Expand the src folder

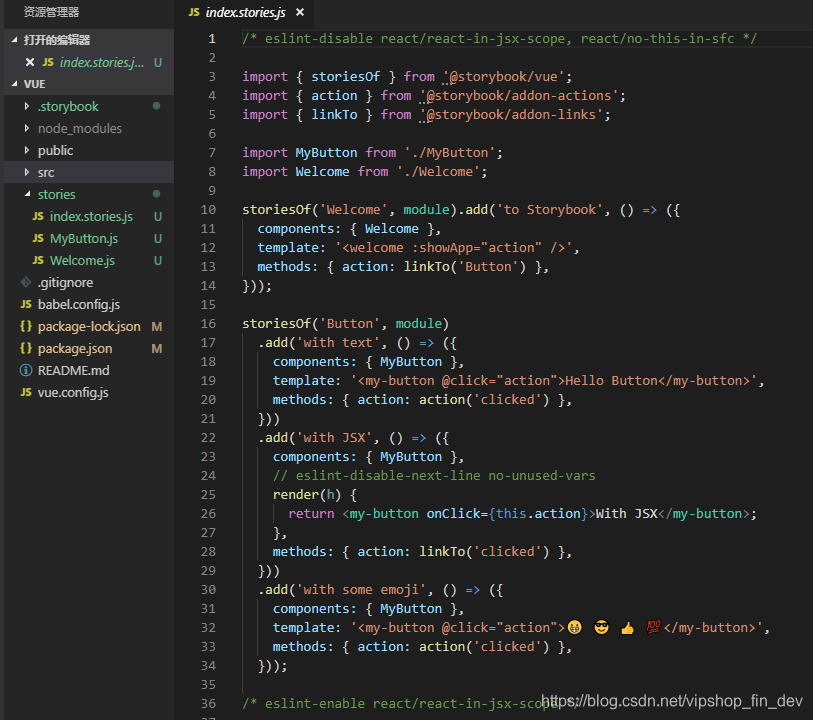pos(26,172)
